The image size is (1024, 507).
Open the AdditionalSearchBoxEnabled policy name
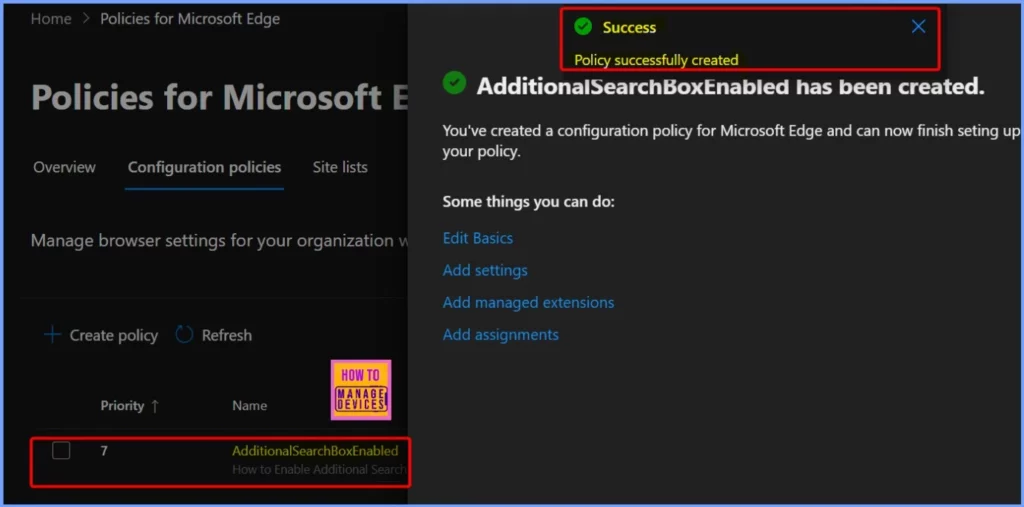[x=315, y=451]
